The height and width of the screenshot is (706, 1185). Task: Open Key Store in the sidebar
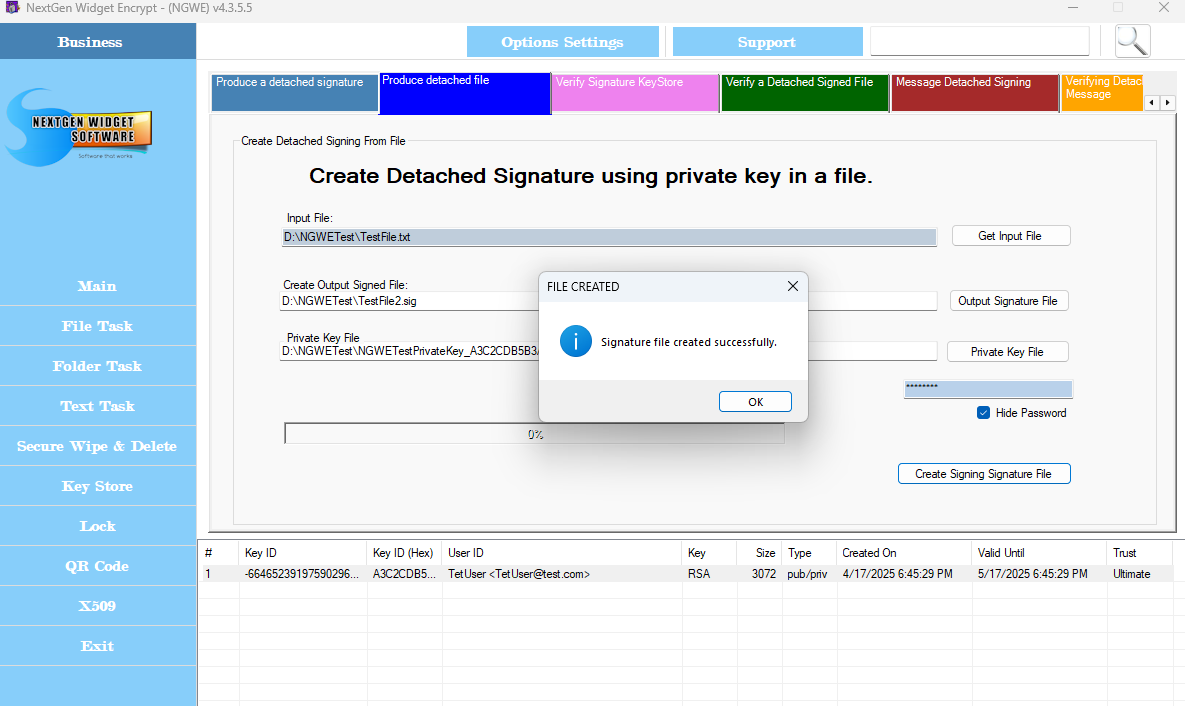97,486
